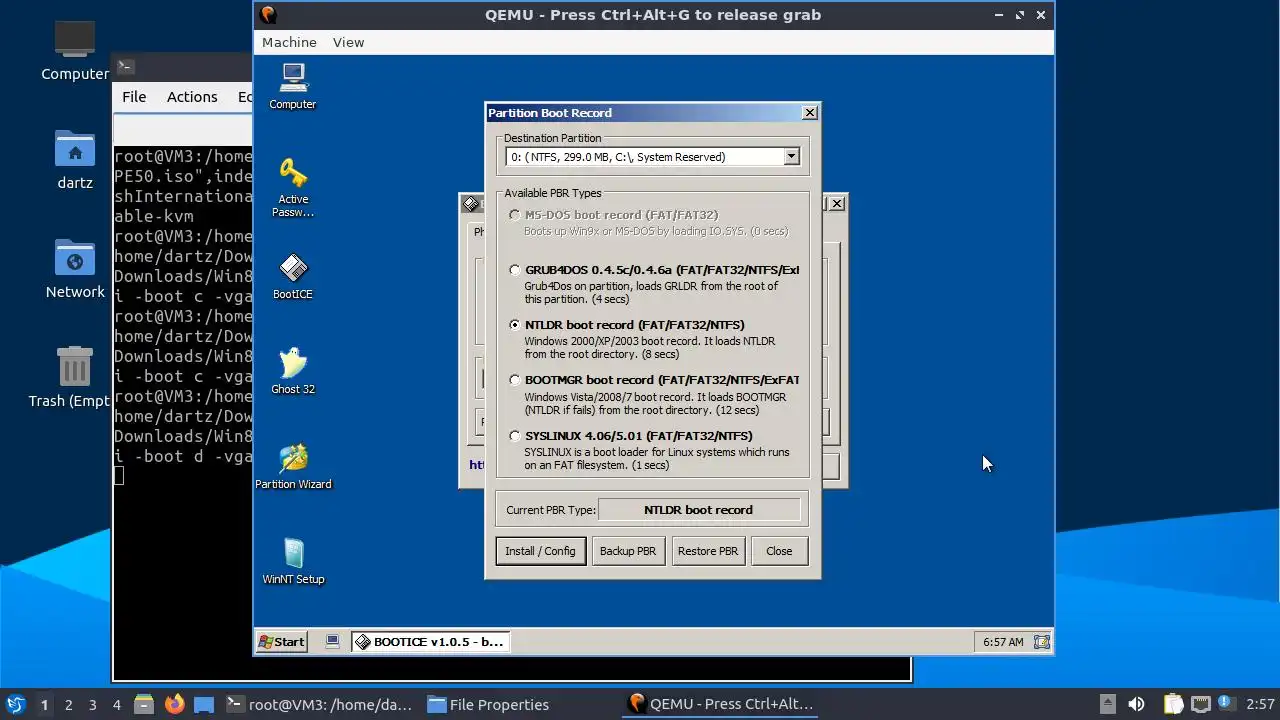Click the Install / Config button
This screenshot has width=1280, height=720.
pyautogui.click(x=540, y=551)
